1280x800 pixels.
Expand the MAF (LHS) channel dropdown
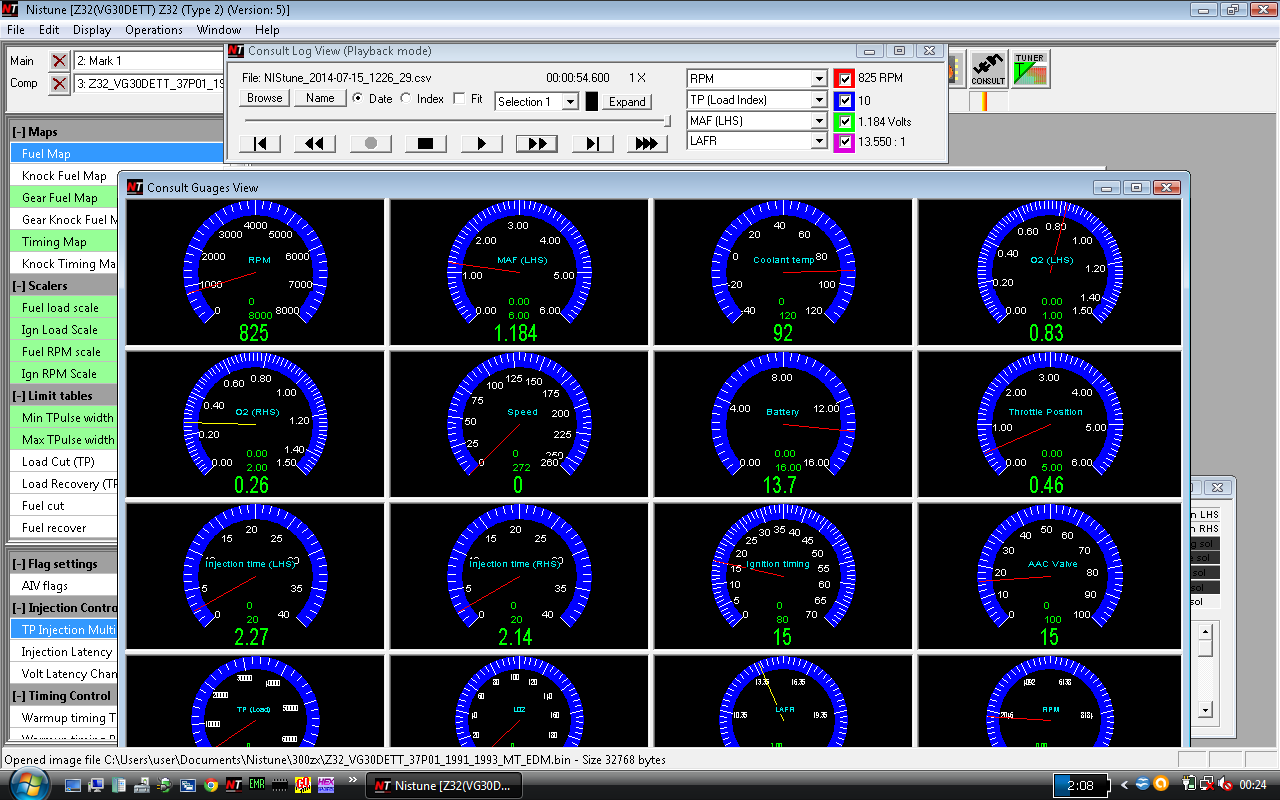tap(818, 121)
